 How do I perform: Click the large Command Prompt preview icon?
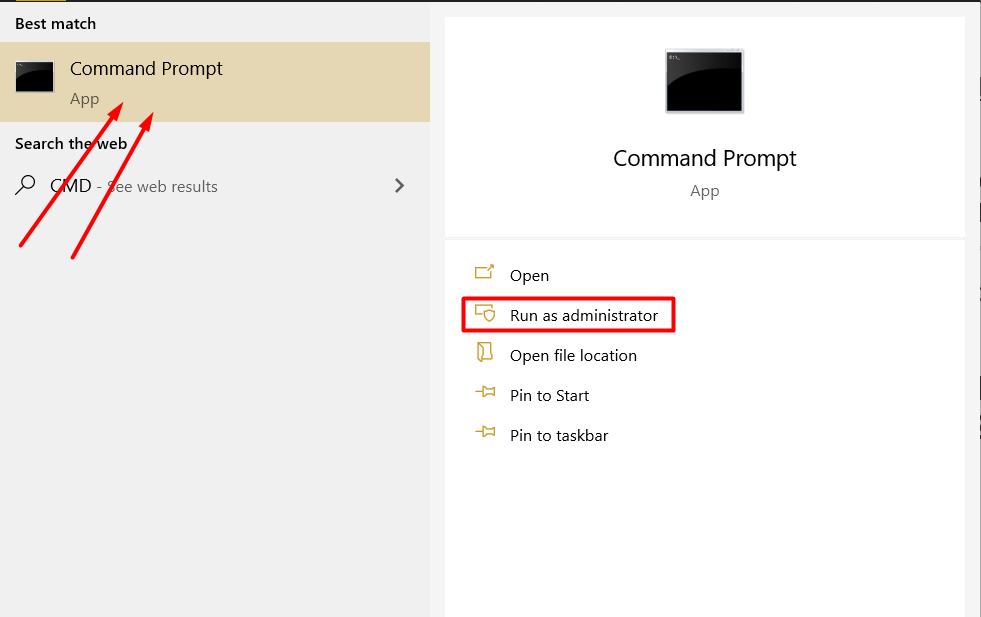704,81
